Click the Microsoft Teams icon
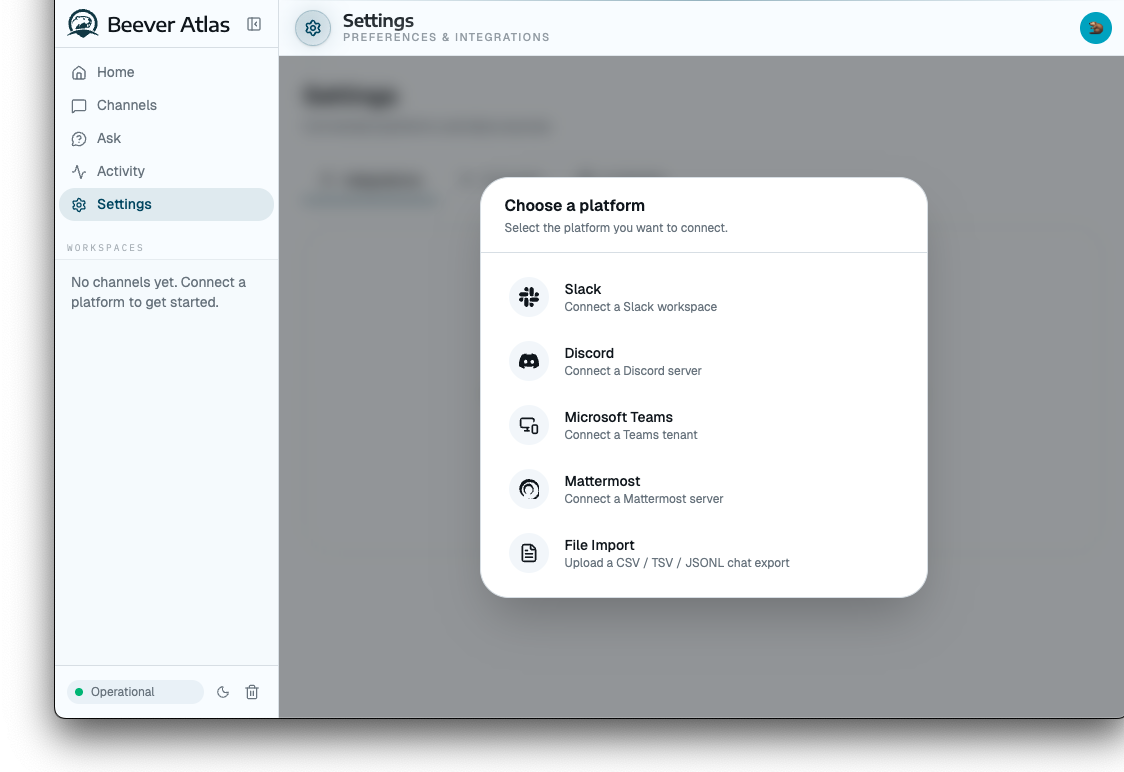 [529, 425]
